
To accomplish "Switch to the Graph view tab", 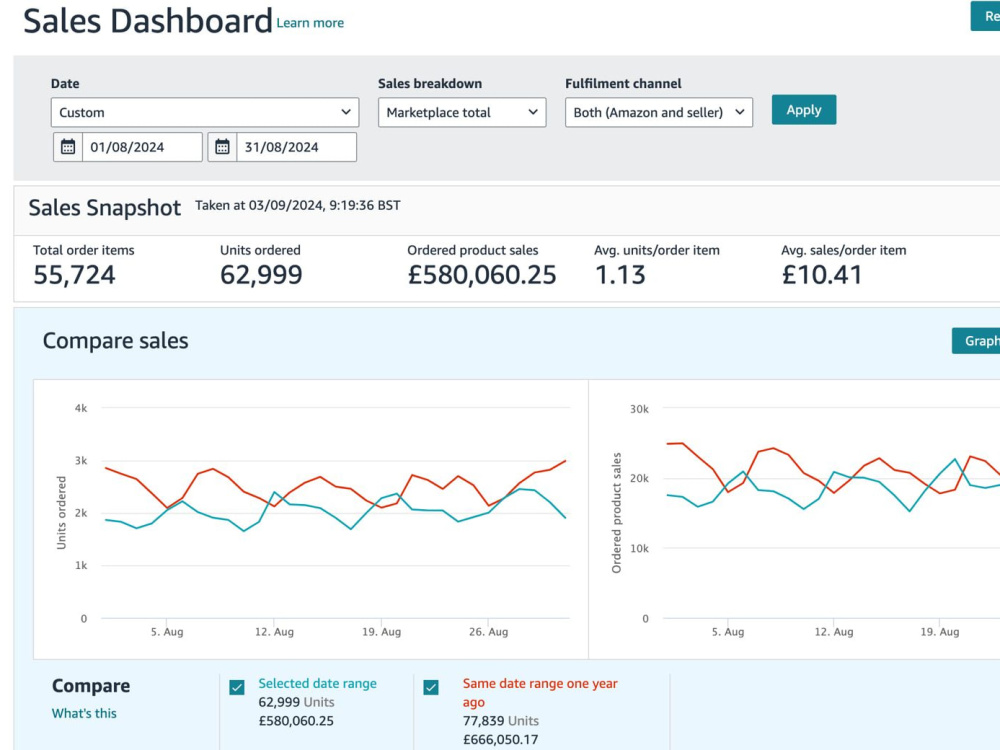I will coord(976,341).
